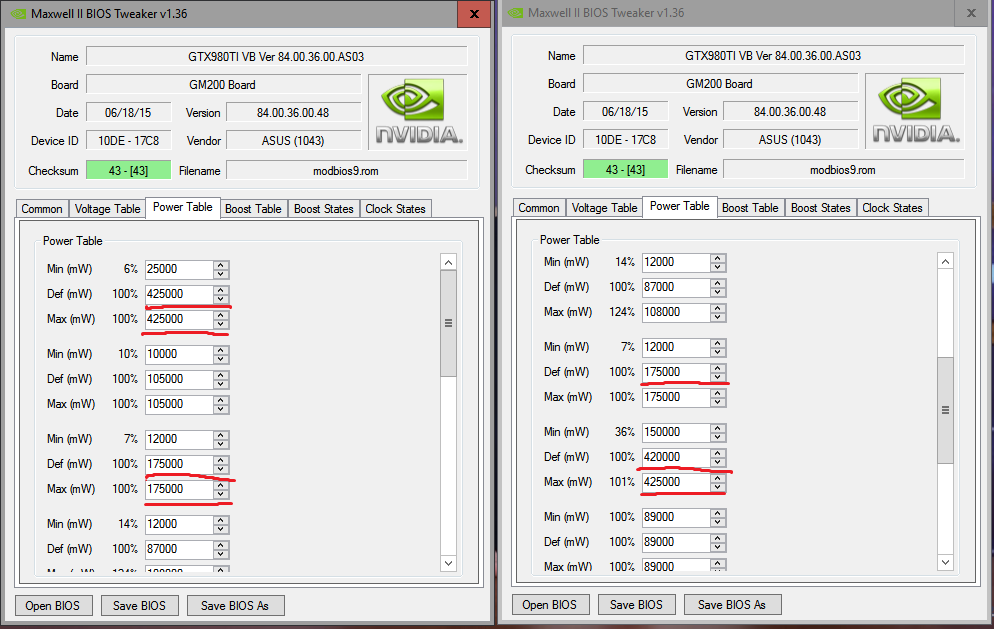Click the Date 06/18/15 field in left window
Viewport: 994px width, 629px height.
129,113
